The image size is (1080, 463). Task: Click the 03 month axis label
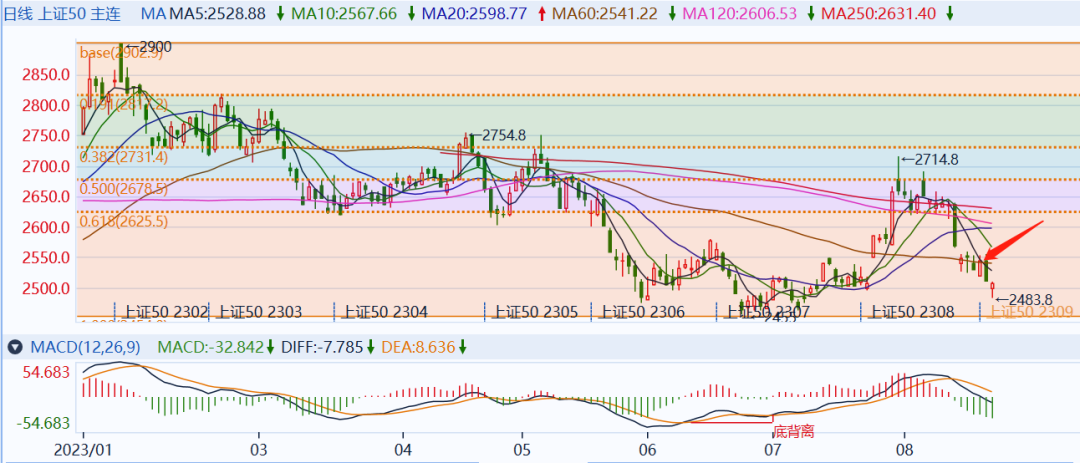(x=260, y=448)
